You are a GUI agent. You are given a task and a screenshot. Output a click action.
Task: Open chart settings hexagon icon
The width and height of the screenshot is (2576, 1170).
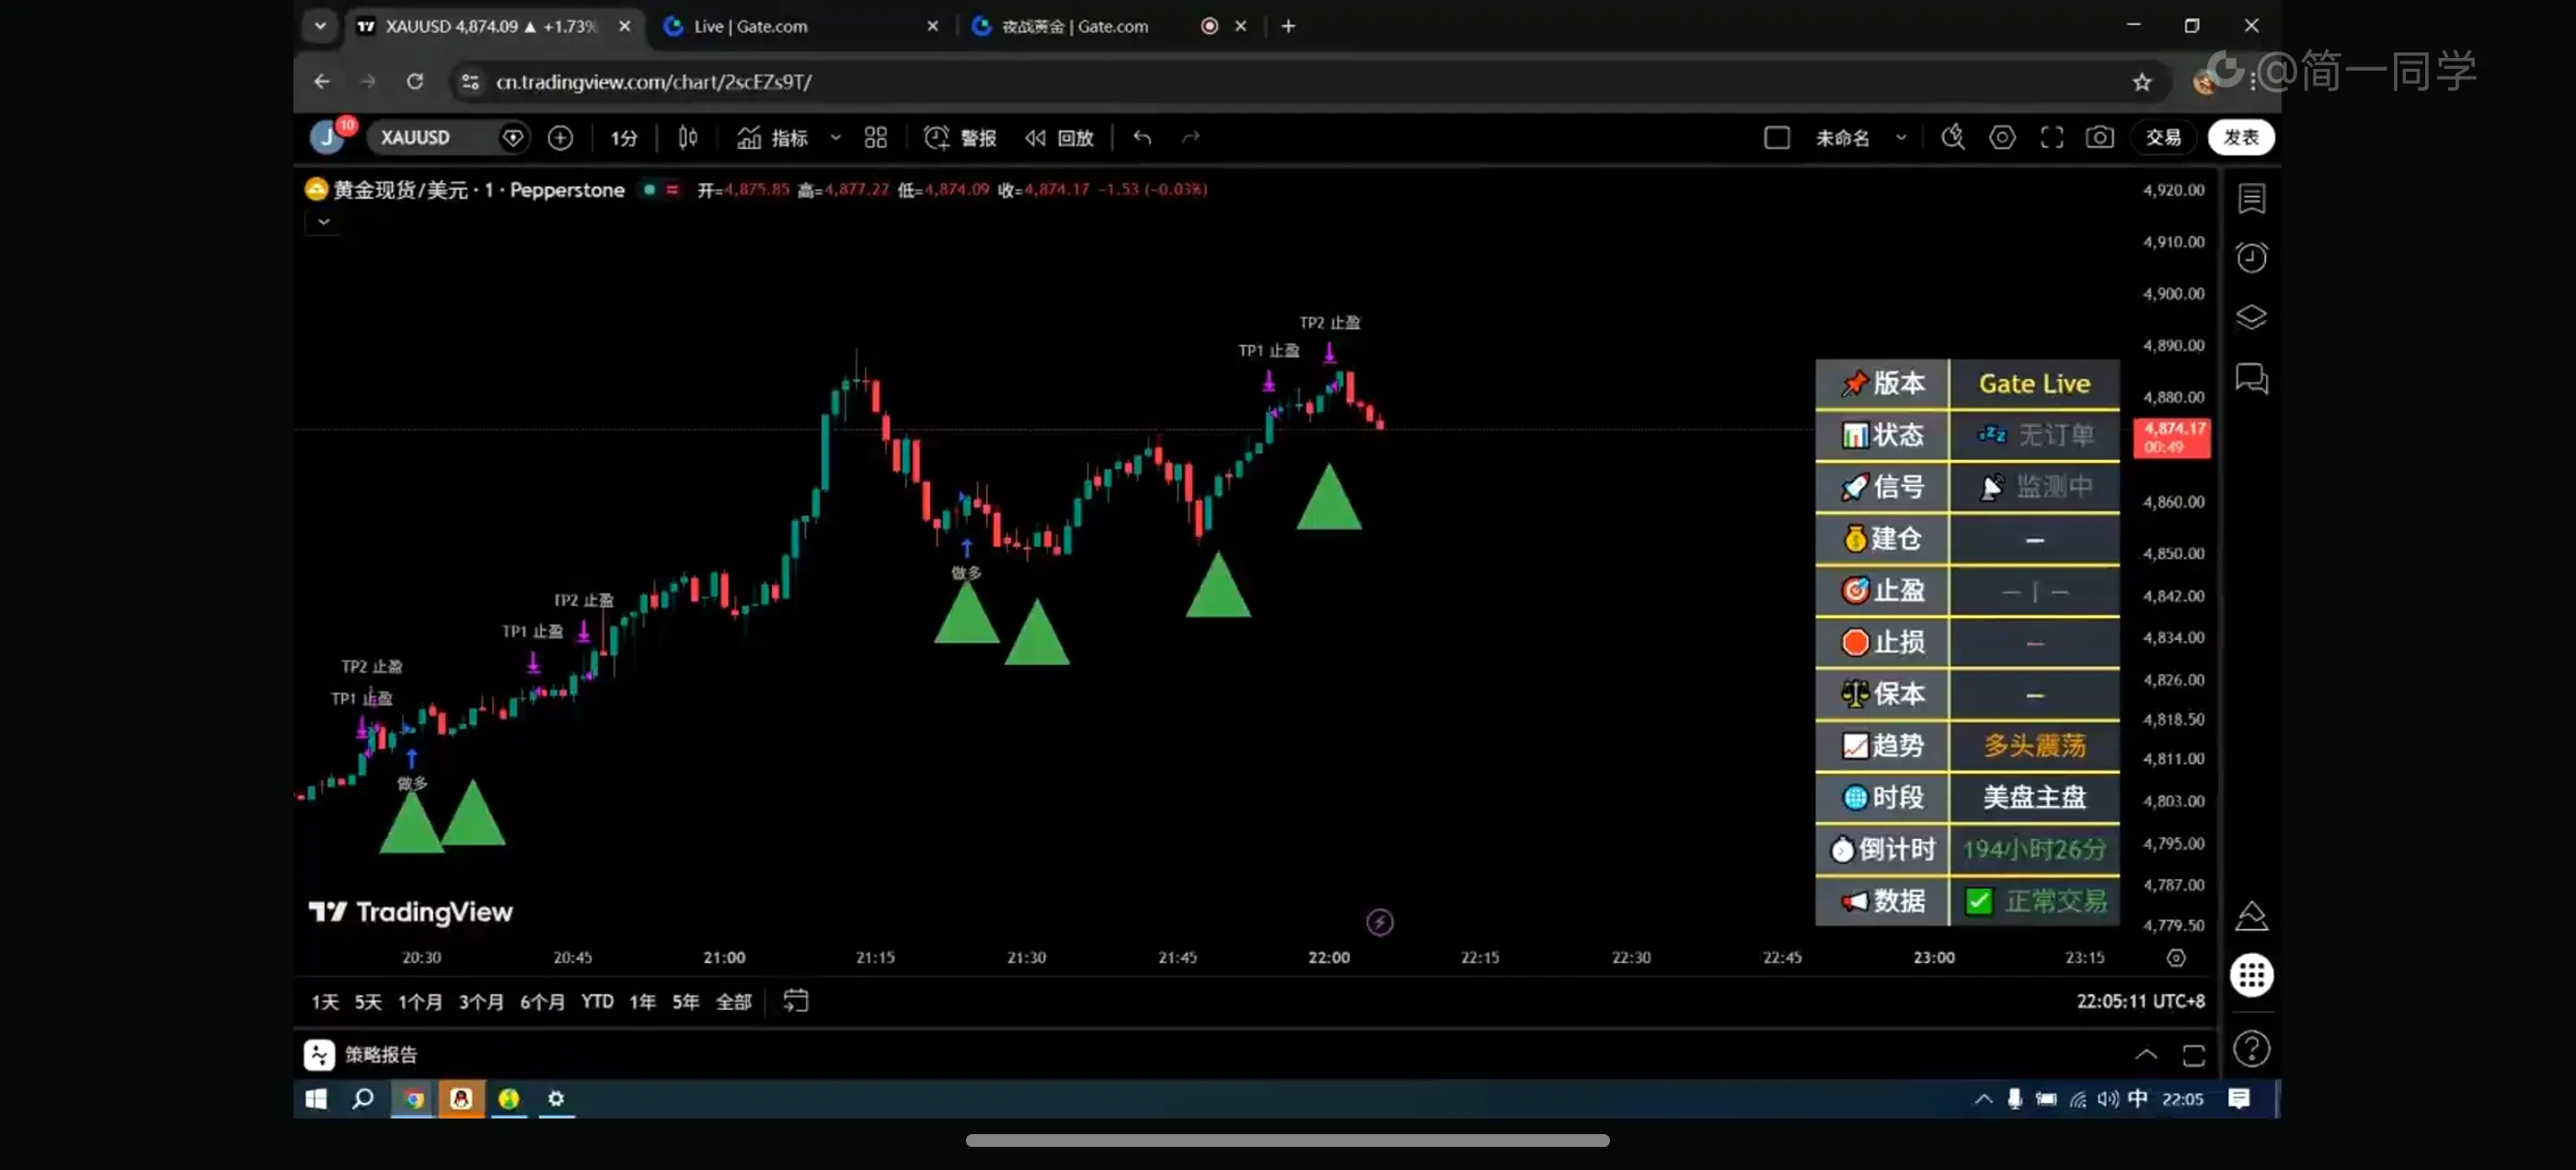[2002, 138]
